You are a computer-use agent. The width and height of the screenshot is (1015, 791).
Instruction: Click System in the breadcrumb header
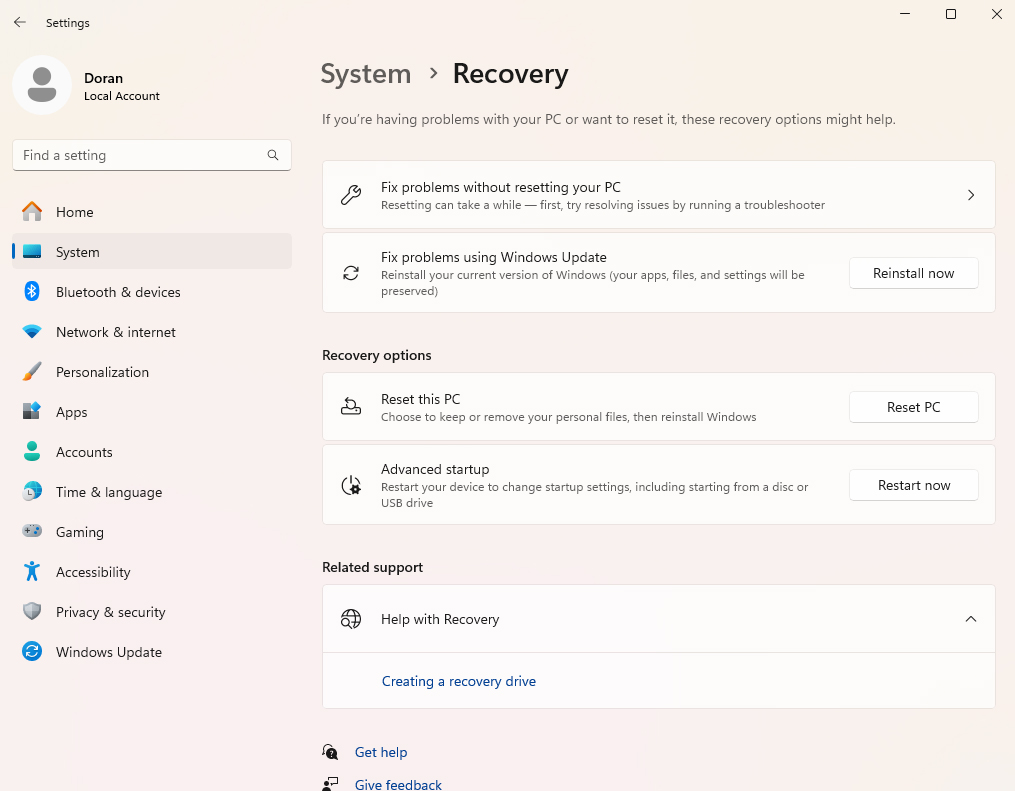(366, 74)
